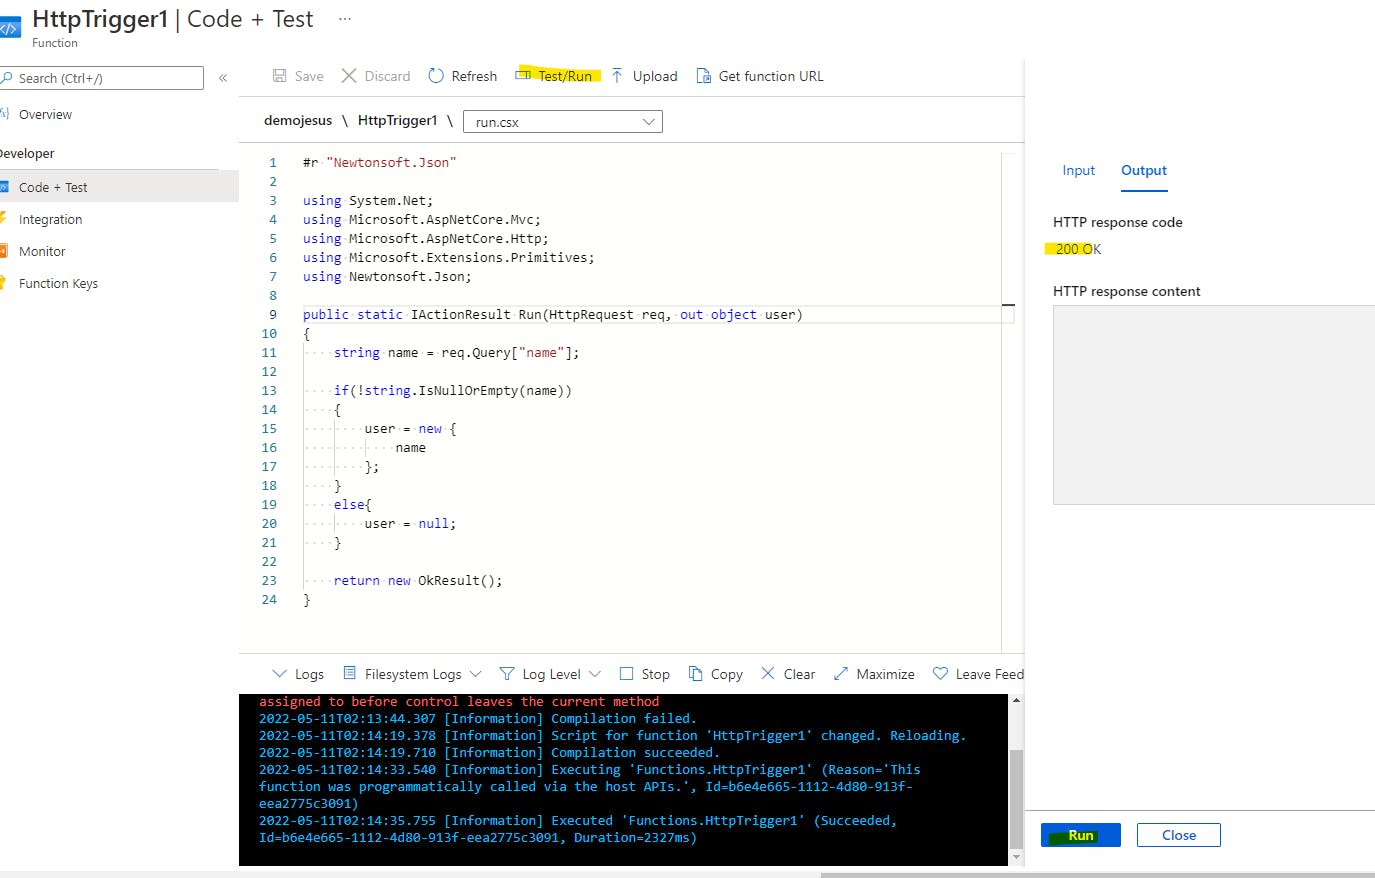The width and height of the screenshot is (1375, 878).
Task: Click the HttpTrigger1 function icon in header
Action: (x=10, y=28)
